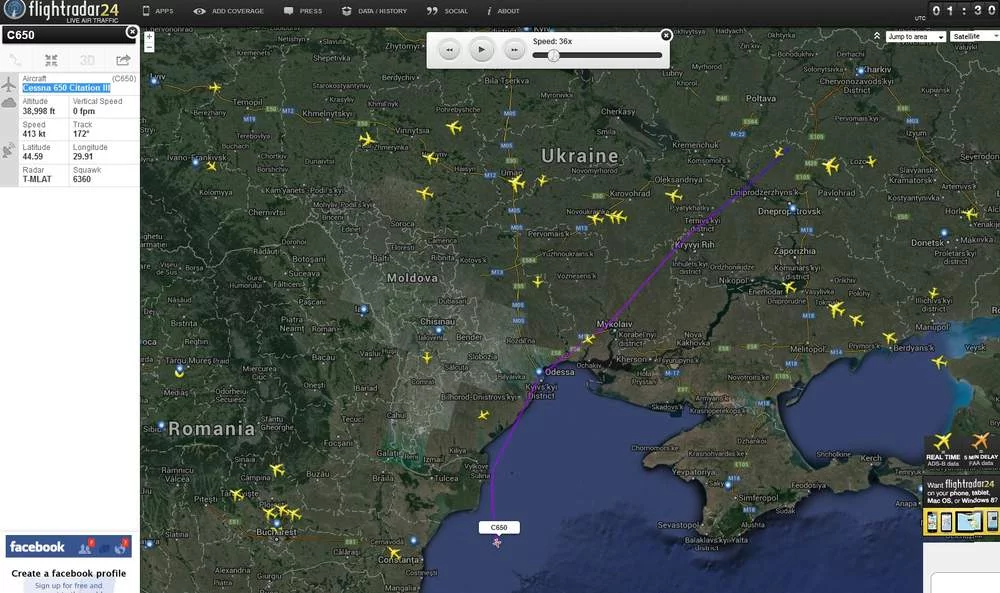Click the speed value 413 kt
This screenshot has height=593, width=1000.
click(34, 134)
